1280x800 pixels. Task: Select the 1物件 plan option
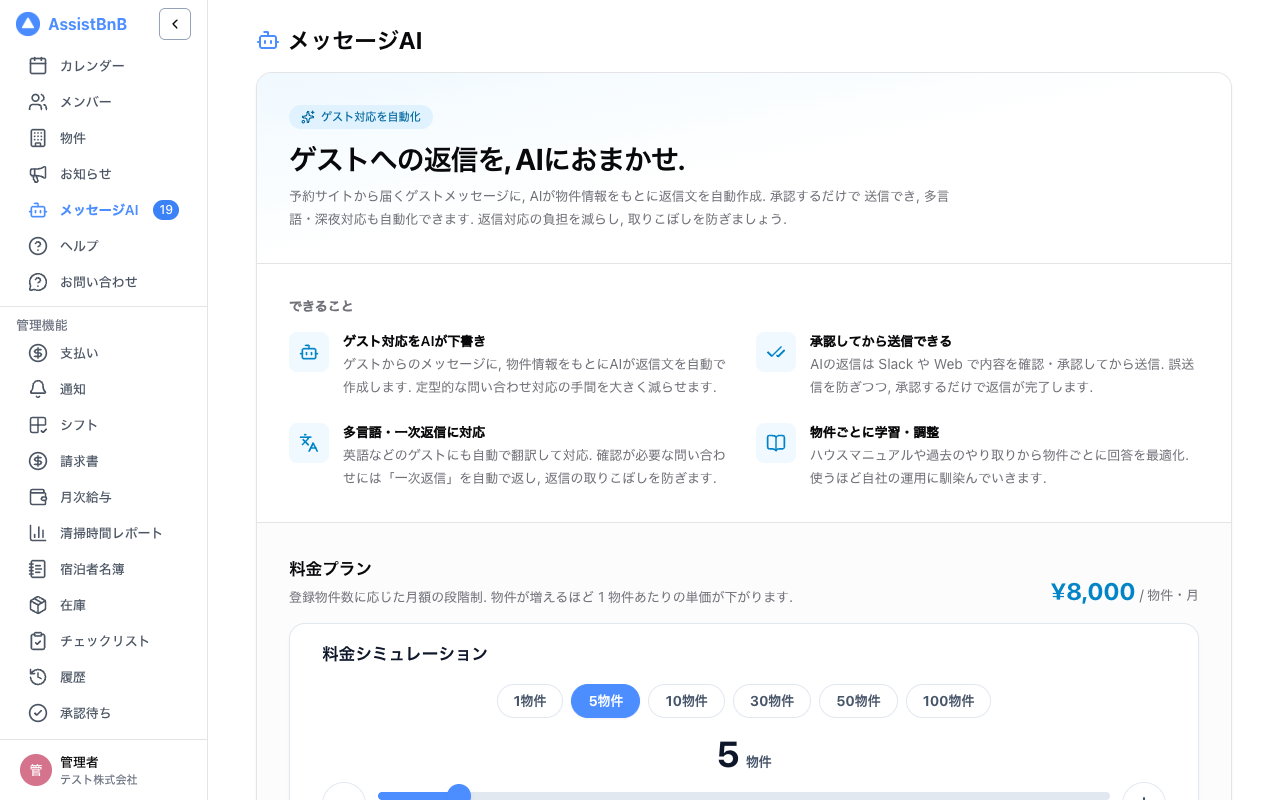tap(530, 701)
